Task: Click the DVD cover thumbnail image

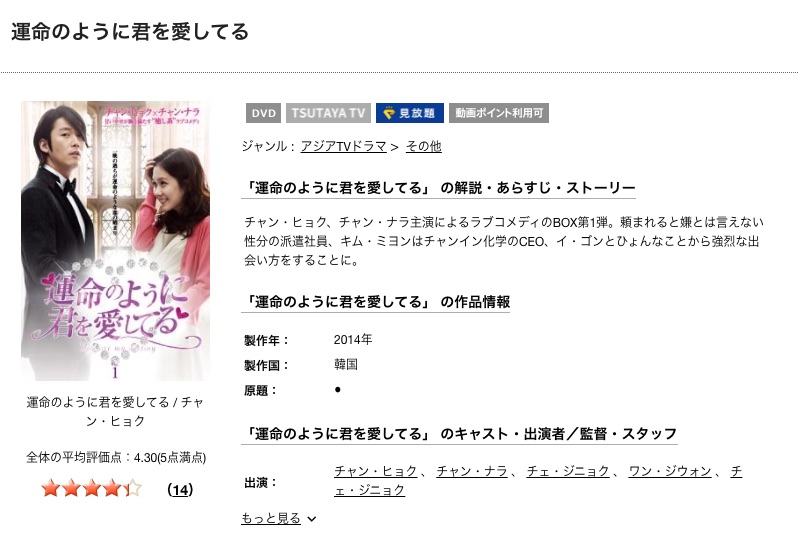Action: [116, 241]
